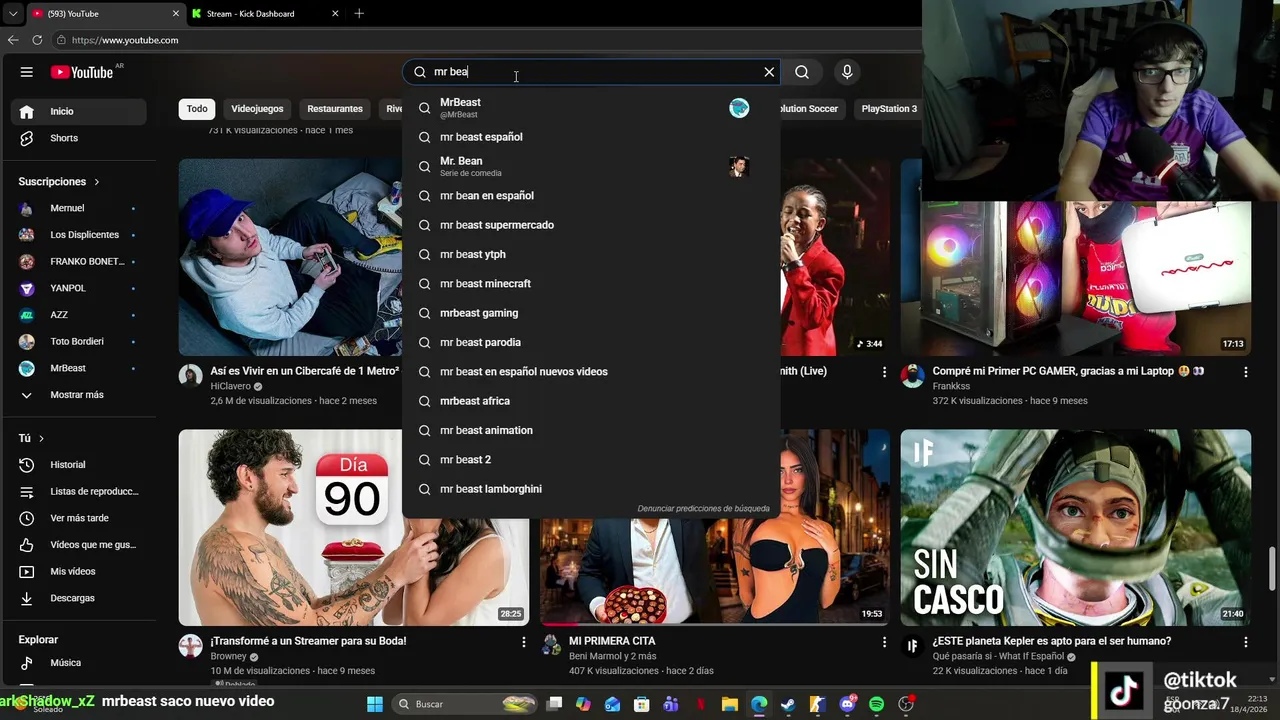Expand the Suscripciones section arrow
1280x720 pixels.
(x=97, y=182)
